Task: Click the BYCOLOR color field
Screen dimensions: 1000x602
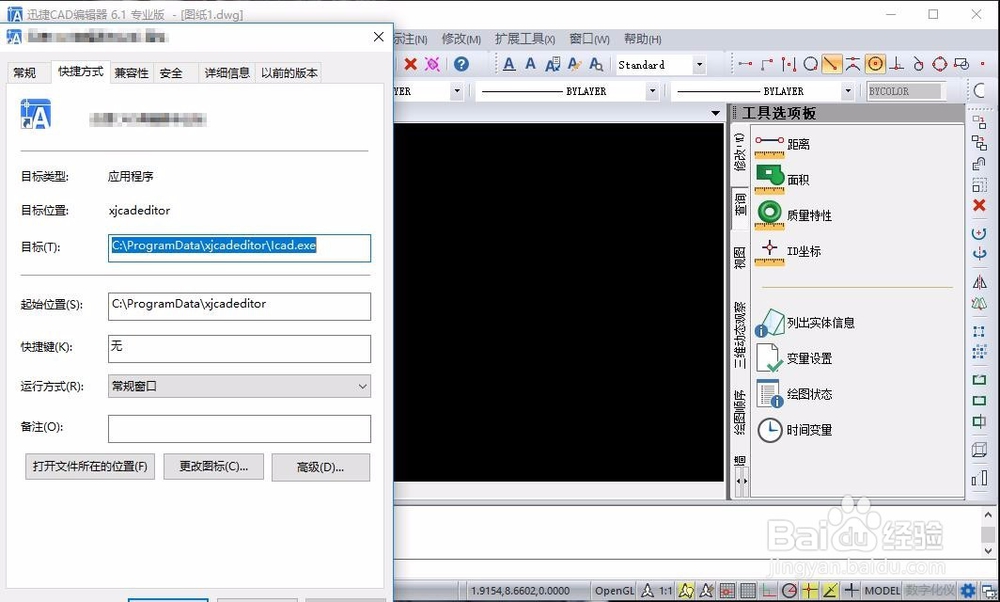Action: (905, 91)
